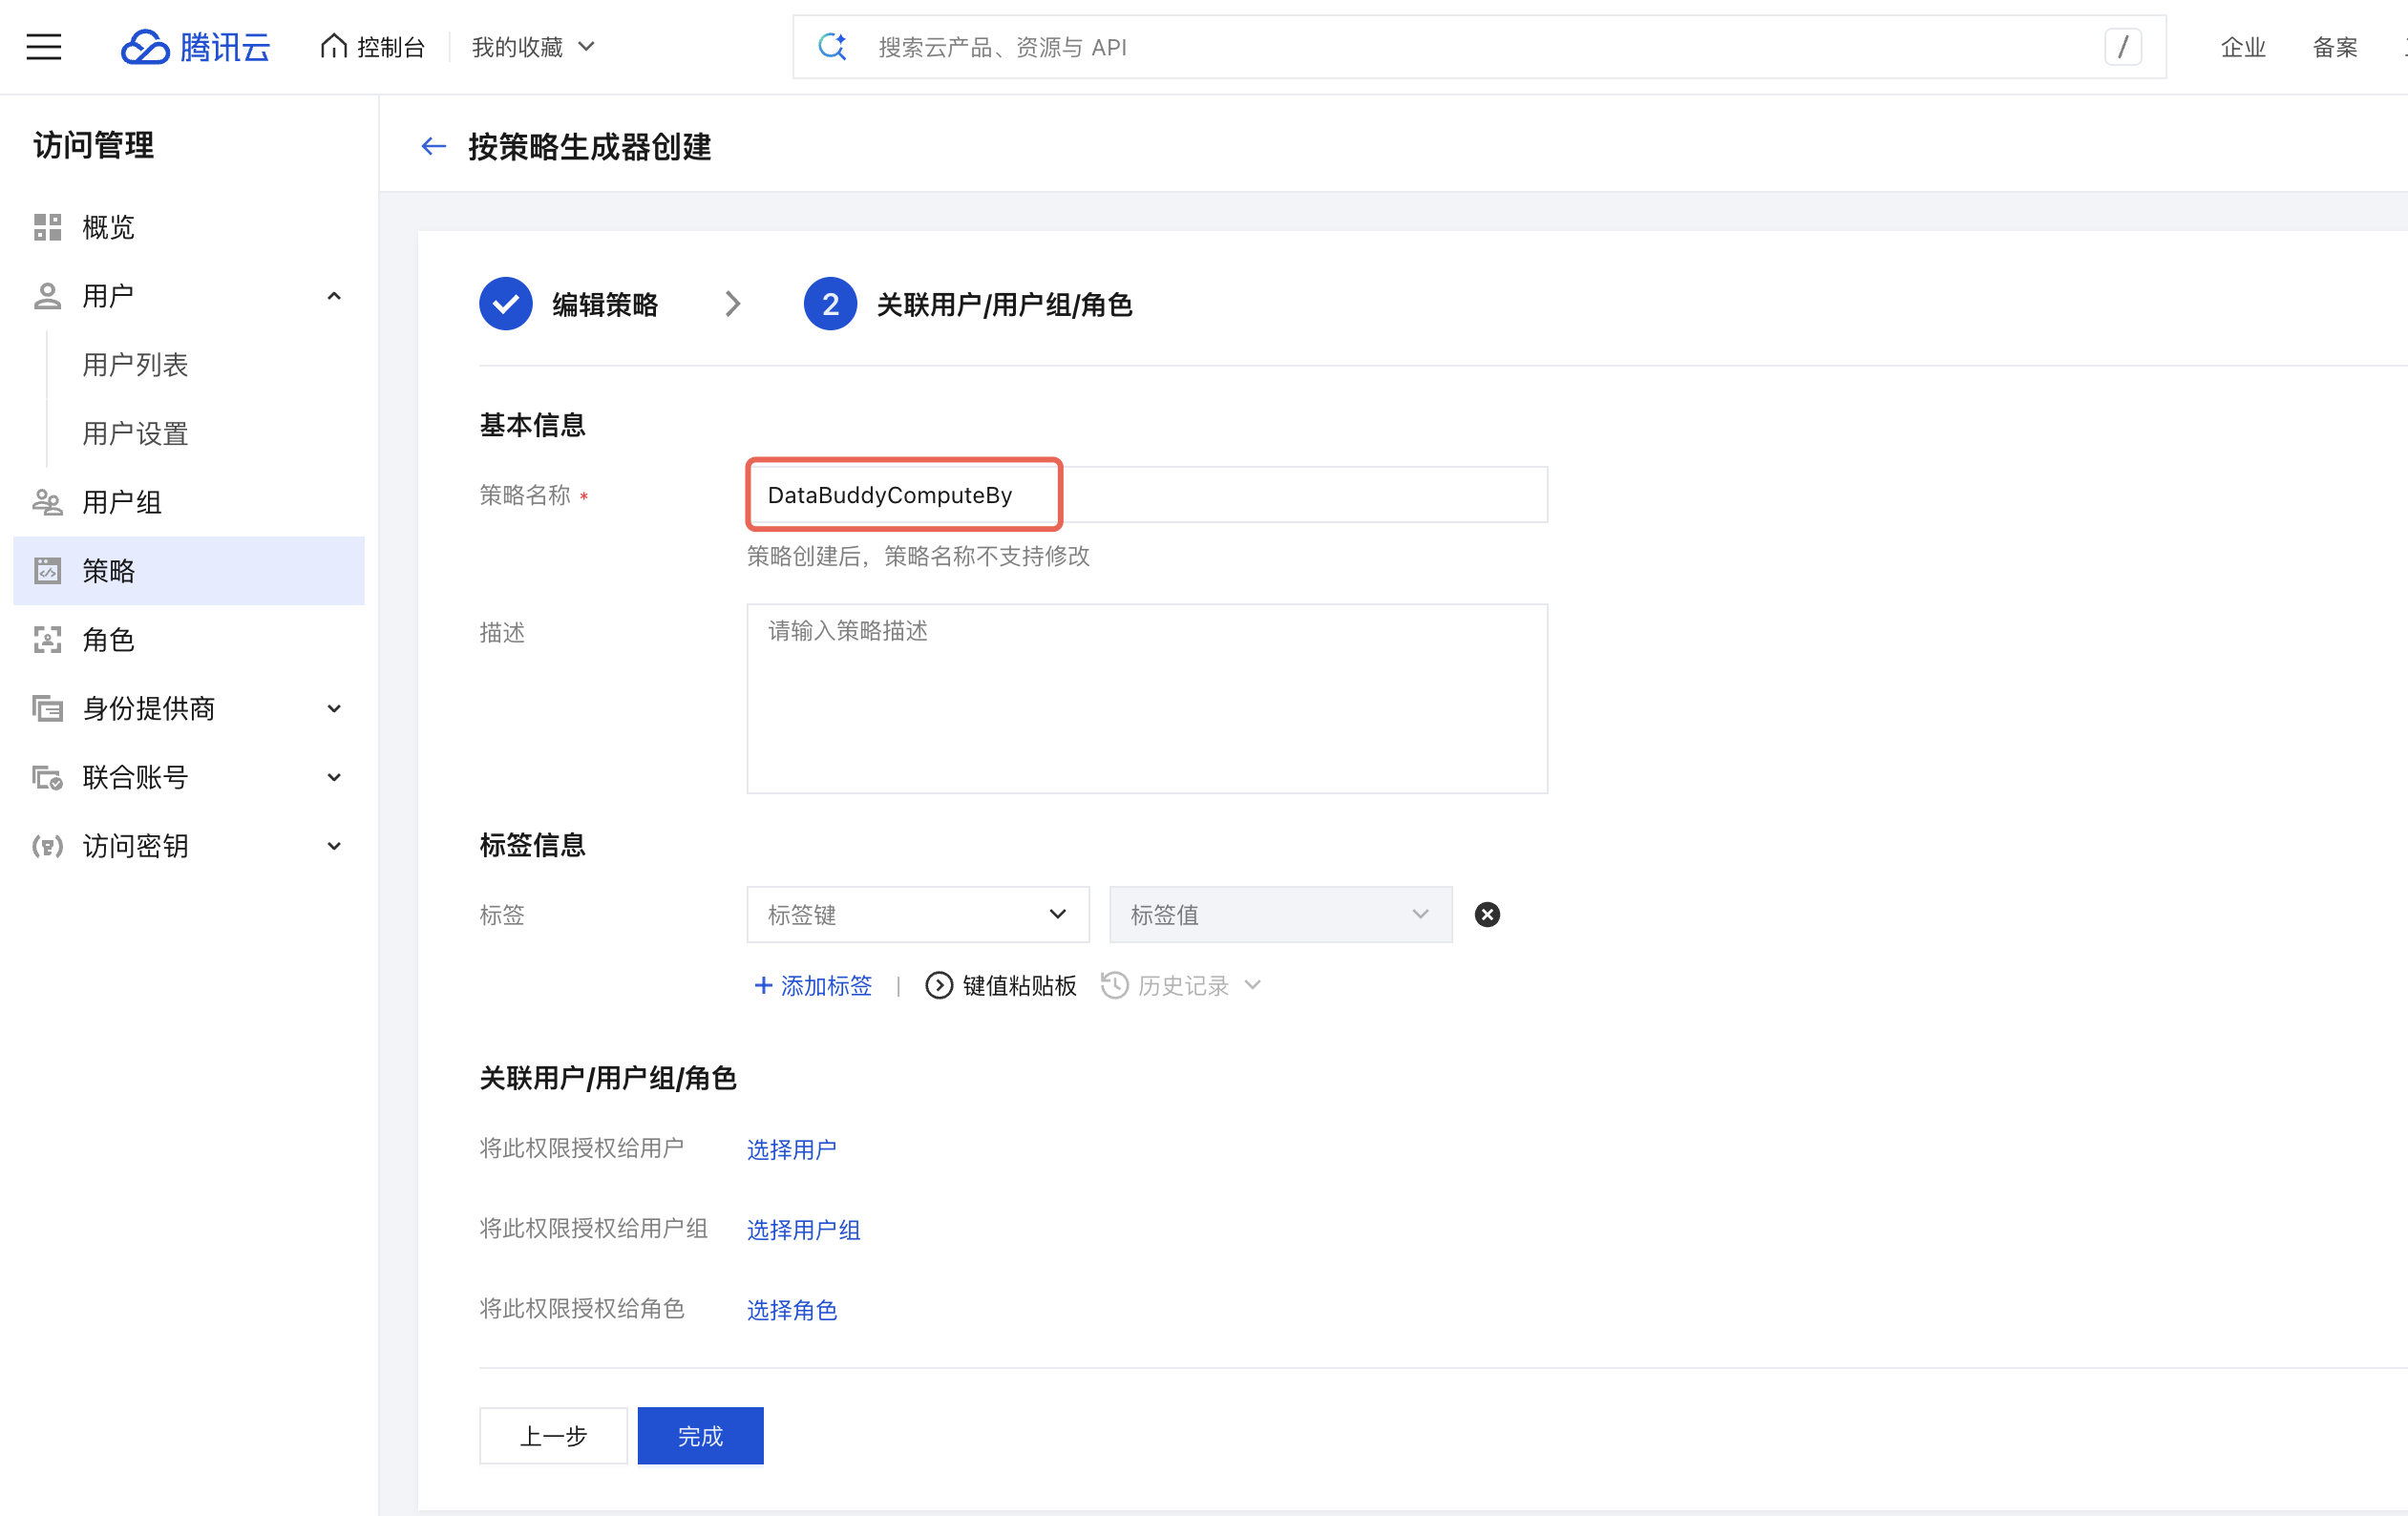Click 添加标签 to add a tag

[813, 986]
